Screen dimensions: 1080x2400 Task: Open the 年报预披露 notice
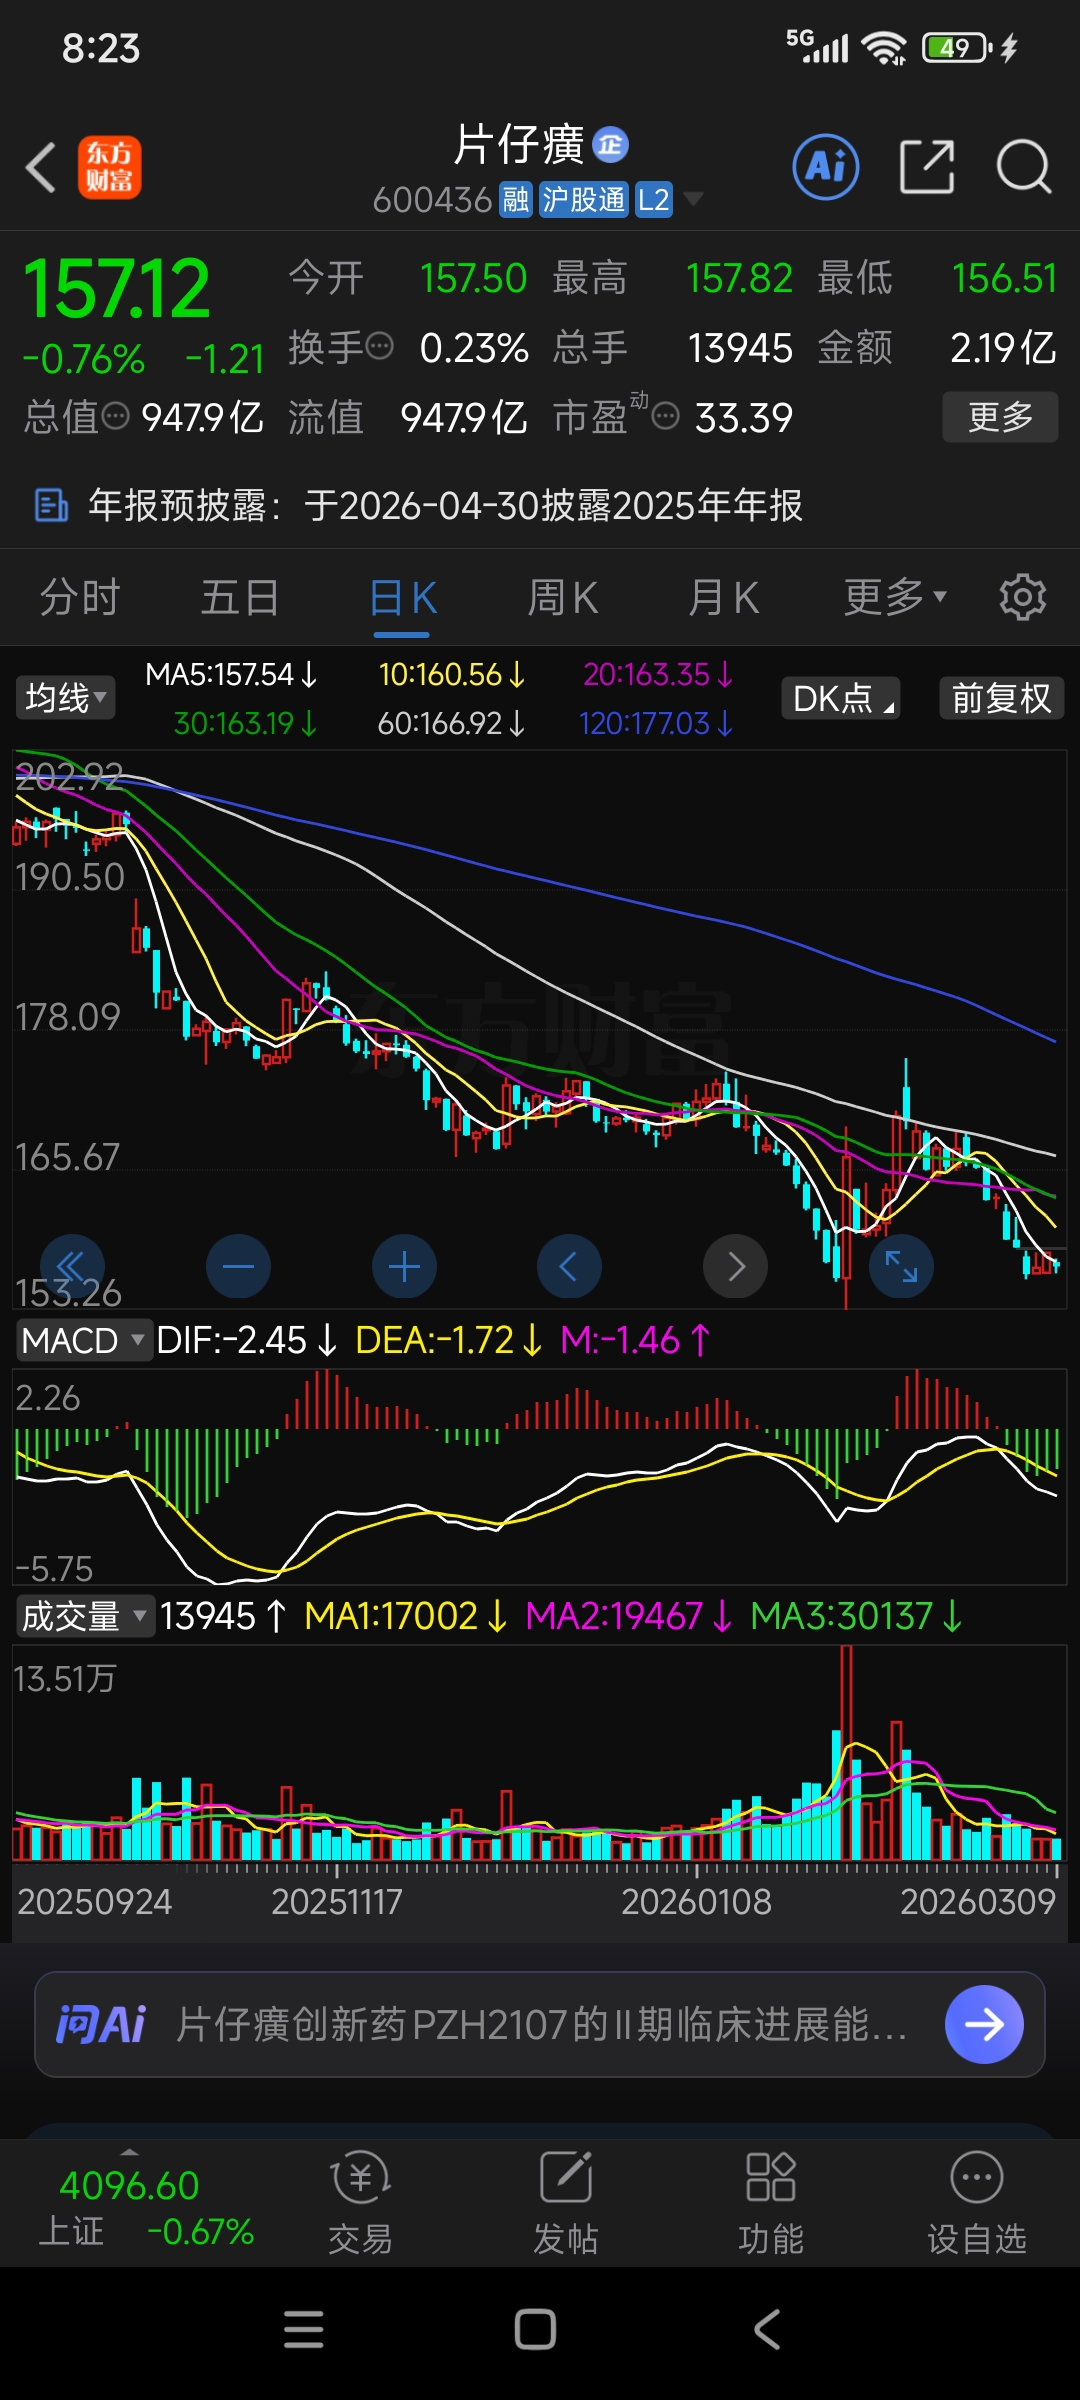click(540, 505)
